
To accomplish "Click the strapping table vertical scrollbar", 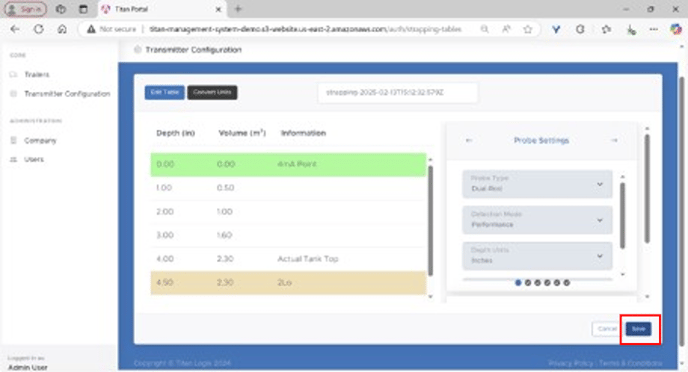I will click(x=430, y=221).
